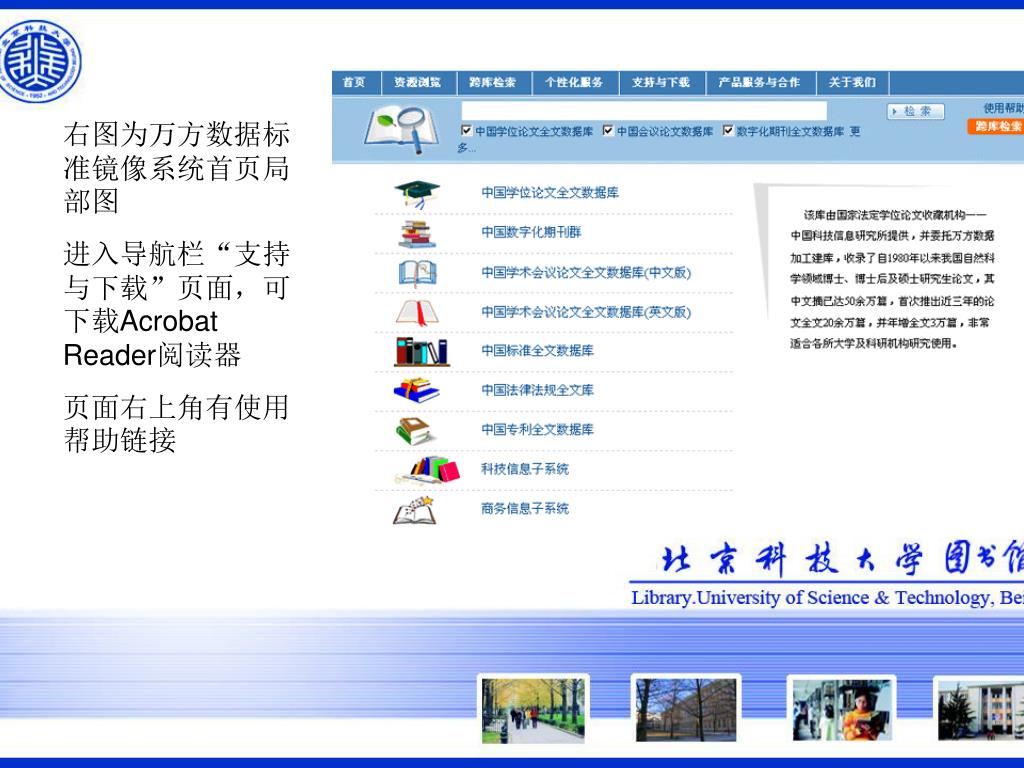Click the bare trees campus photo
This screenshot has height=768, width=1024.
pyautogui.click(x=686, y=709)
